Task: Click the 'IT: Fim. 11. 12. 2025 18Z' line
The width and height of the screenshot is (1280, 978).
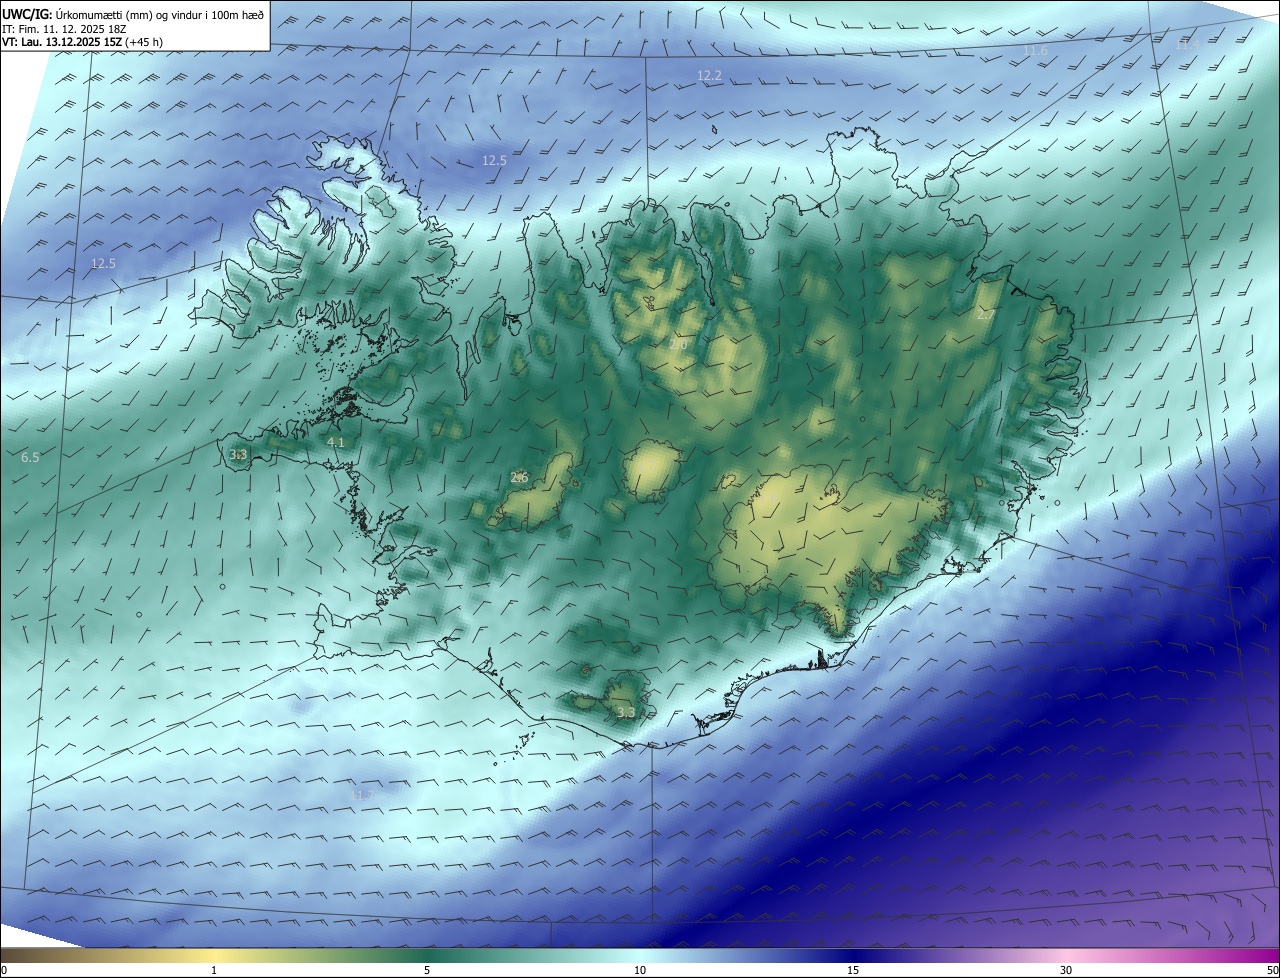Action: [x=66, y=29]
